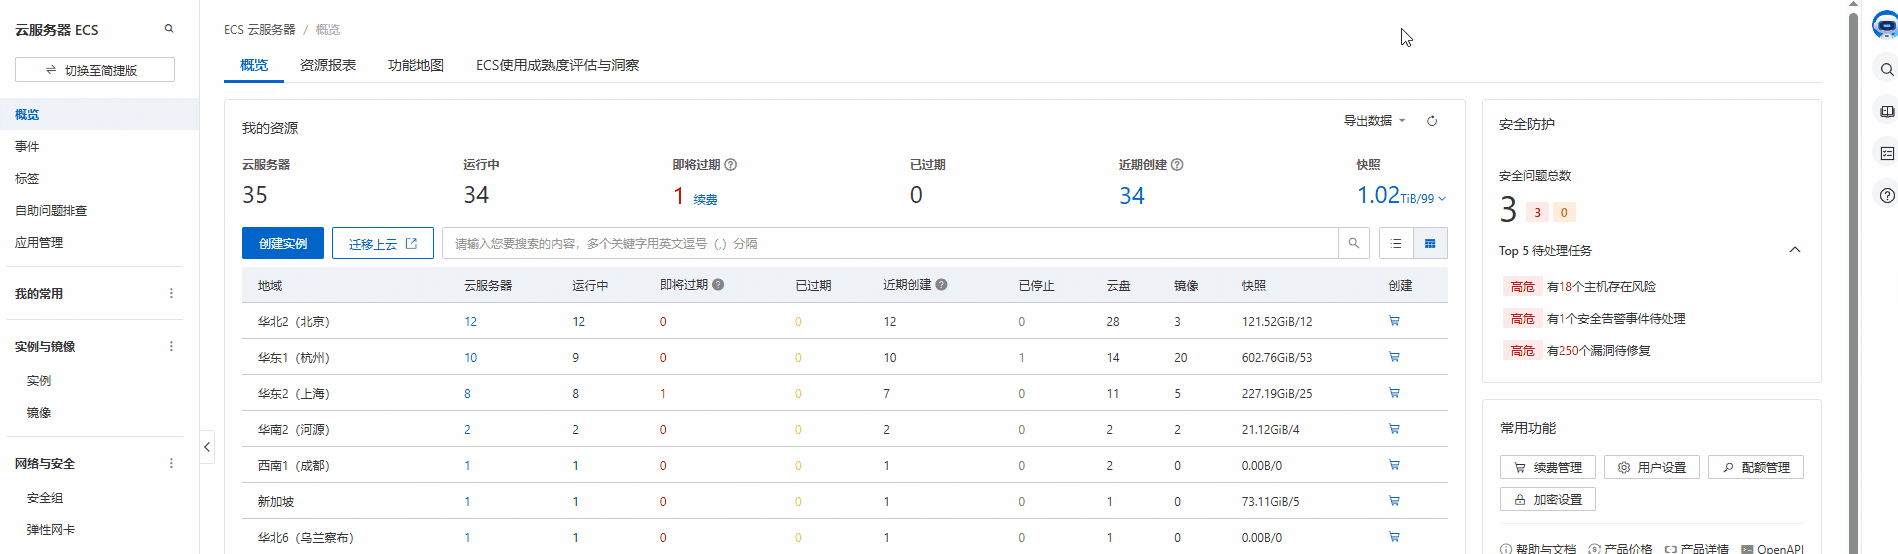This screenshot has width=1898, height=554.
Task: Click the help icon in 即将过期 column header
Action: coord(718,285)
